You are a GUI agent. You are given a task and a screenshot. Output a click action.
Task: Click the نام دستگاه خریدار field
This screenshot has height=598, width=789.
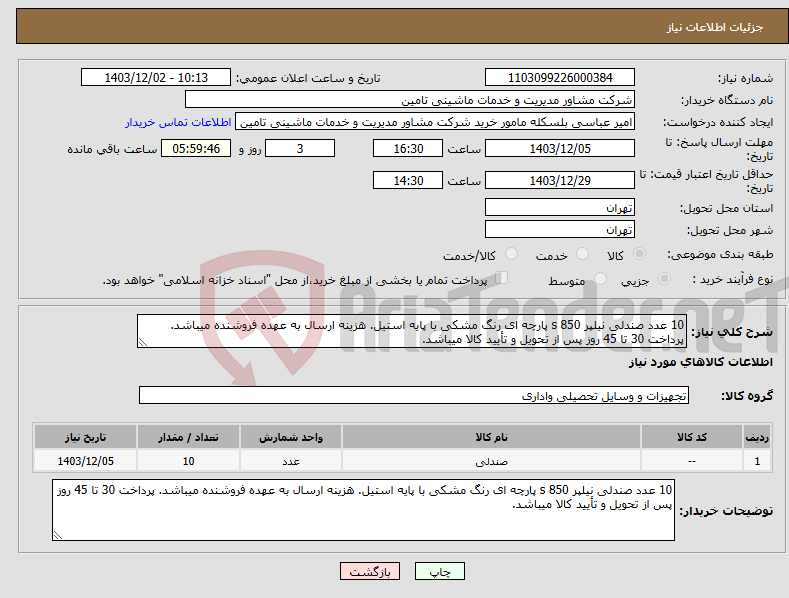coord(410,100)
